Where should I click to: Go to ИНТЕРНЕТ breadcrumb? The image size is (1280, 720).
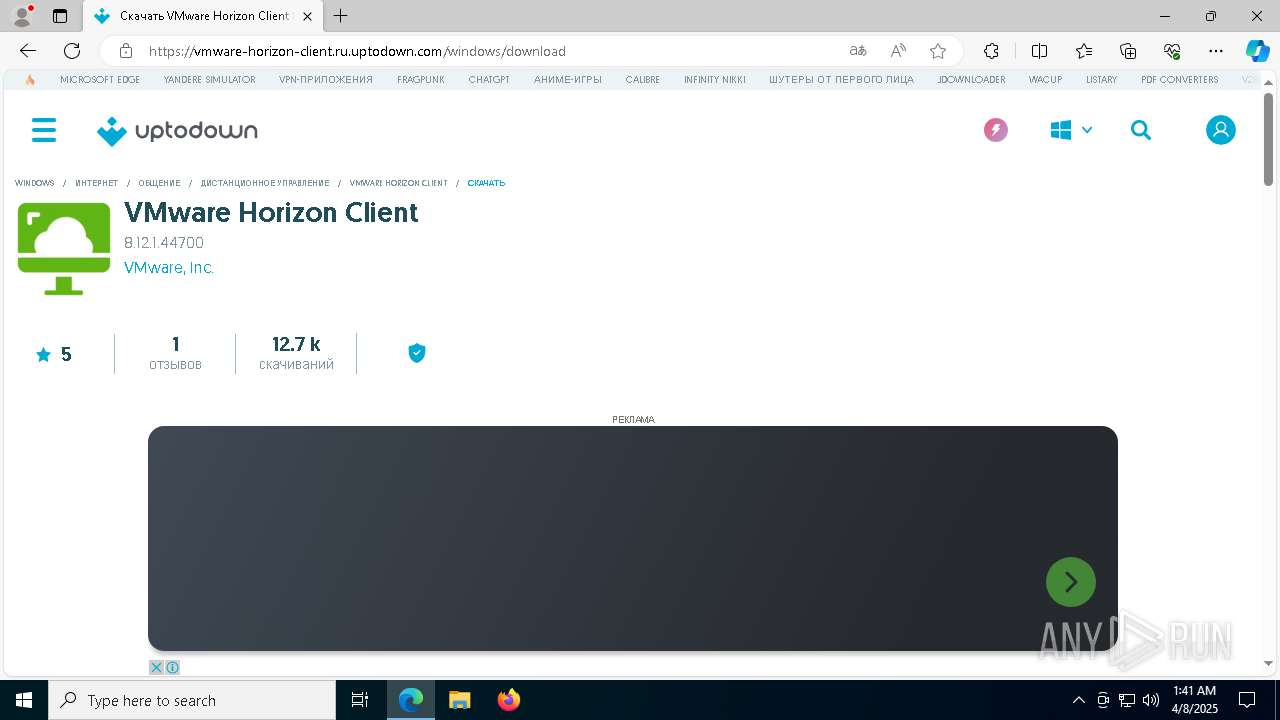97,183
